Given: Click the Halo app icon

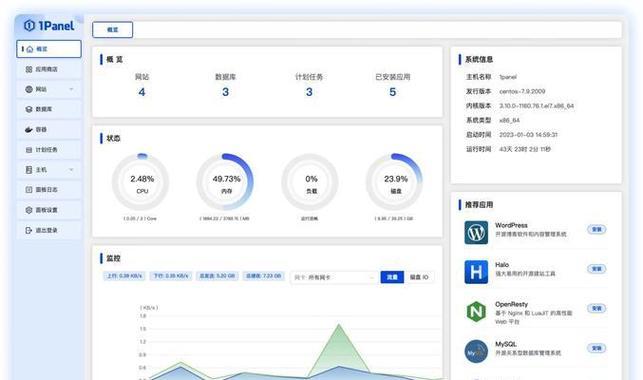Looking at the screenshot, I should (476, 272).
